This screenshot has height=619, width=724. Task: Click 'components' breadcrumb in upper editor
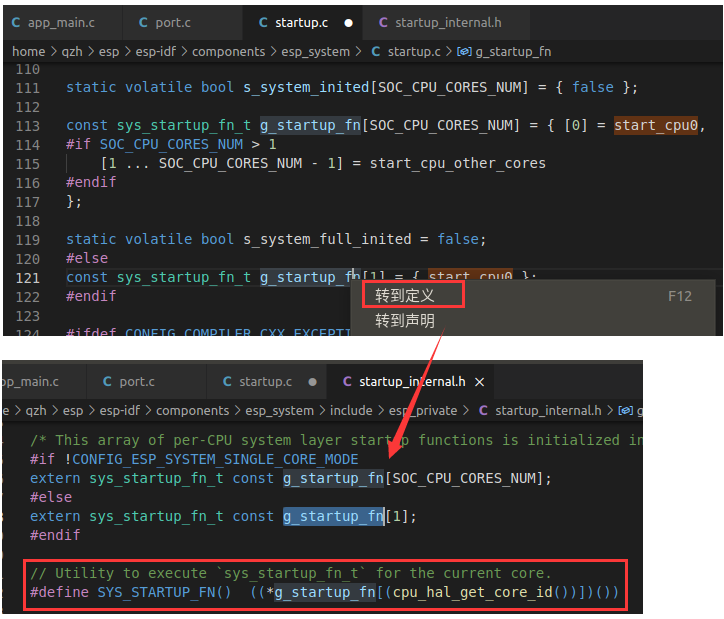tap(229, 52)
